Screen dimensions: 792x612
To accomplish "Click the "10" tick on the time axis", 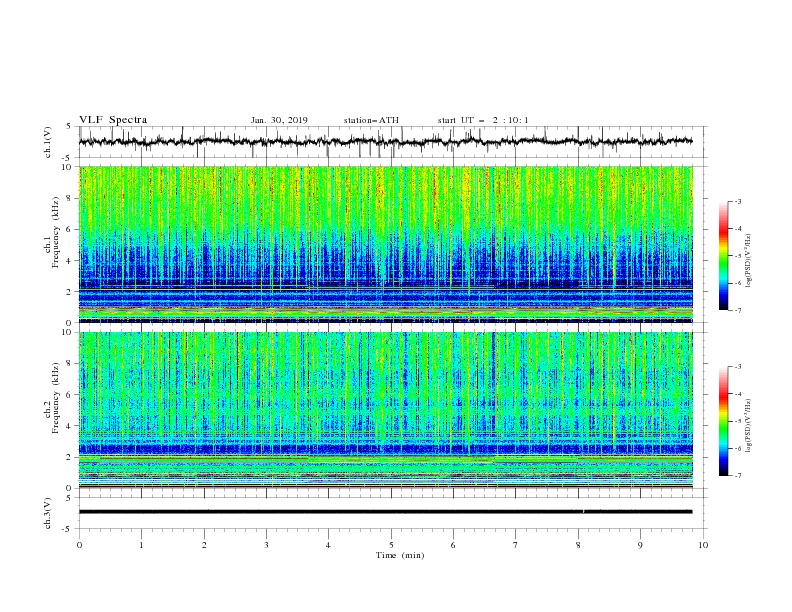I will click(x=703, y=545).
